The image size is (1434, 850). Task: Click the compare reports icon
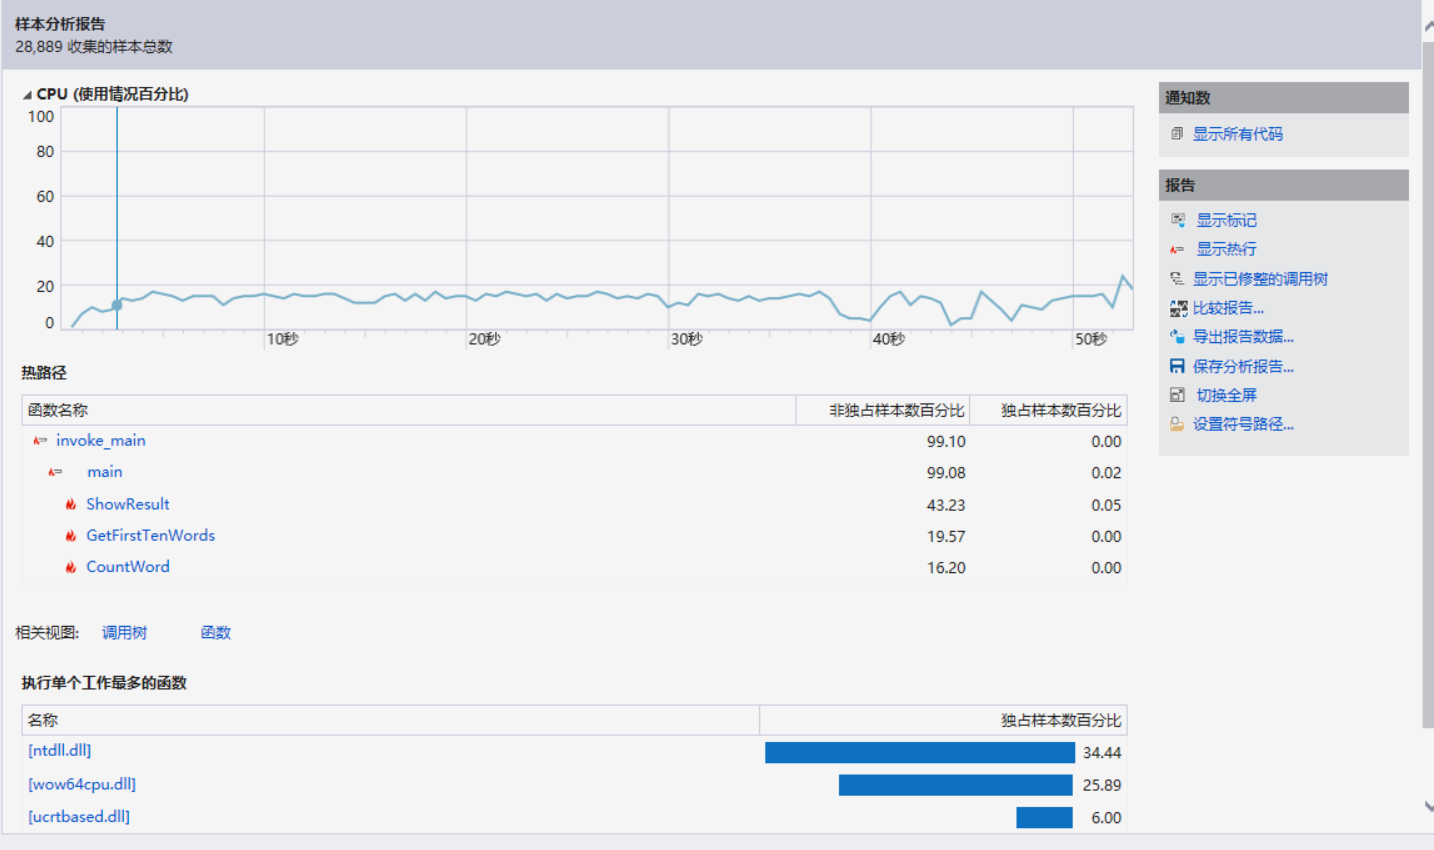tap(1178, 308)
